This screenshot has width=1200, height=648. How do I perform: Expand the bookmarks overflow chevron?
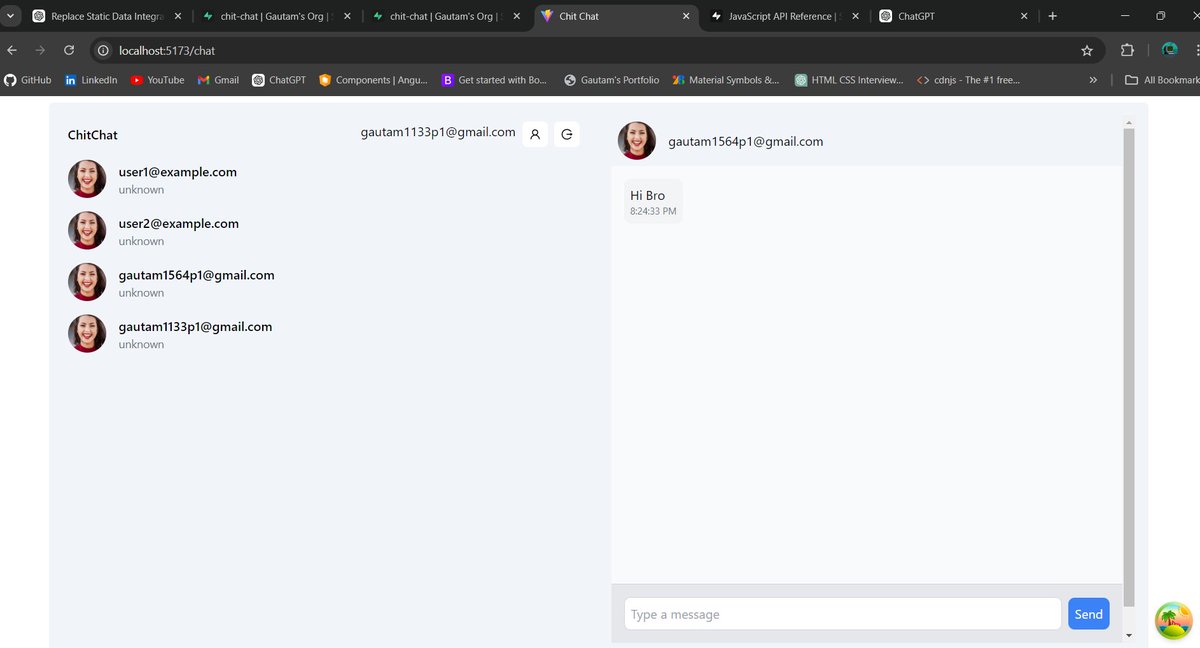click(x=1092, y=80)
